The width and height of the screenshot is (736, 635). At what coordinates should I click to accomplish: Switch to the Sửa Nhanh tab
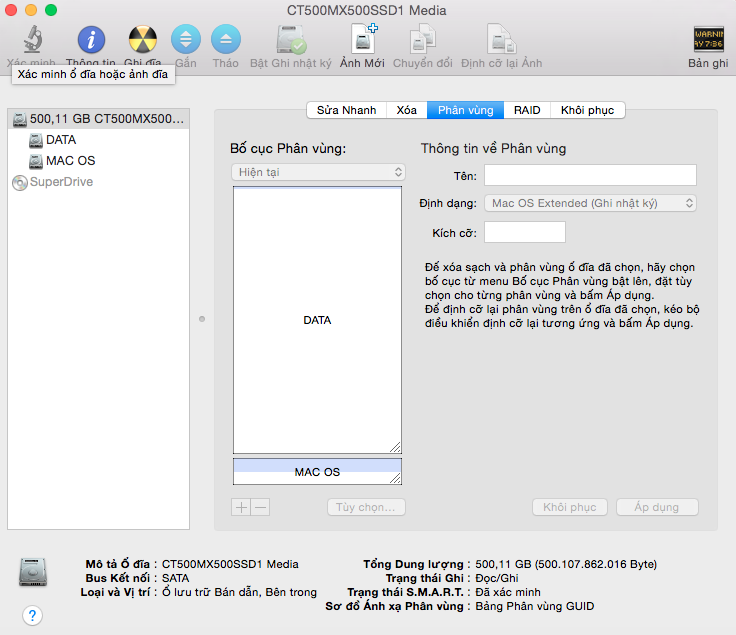click(346, 110)
